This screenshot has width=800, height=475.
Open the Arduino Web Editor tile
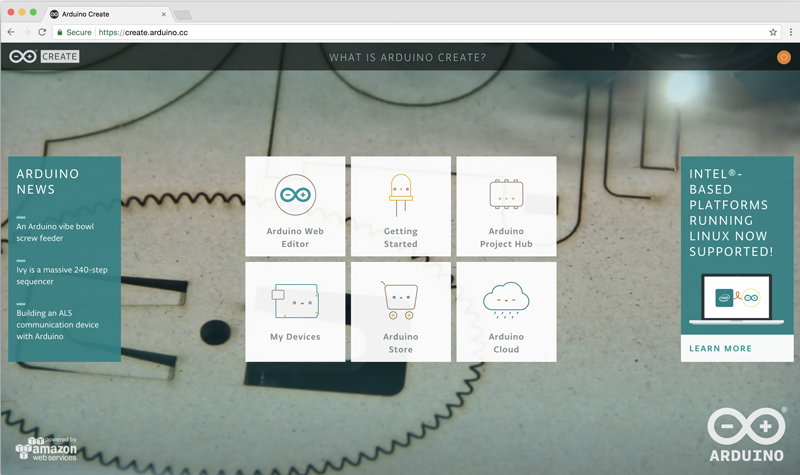click(x=295, y=206)
